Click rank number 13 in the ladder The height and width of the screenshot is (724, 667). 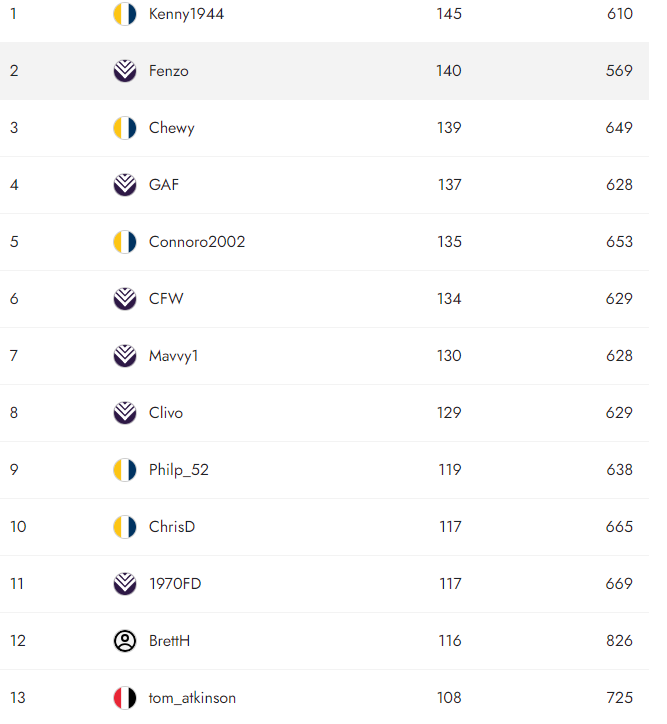(18, 698)
